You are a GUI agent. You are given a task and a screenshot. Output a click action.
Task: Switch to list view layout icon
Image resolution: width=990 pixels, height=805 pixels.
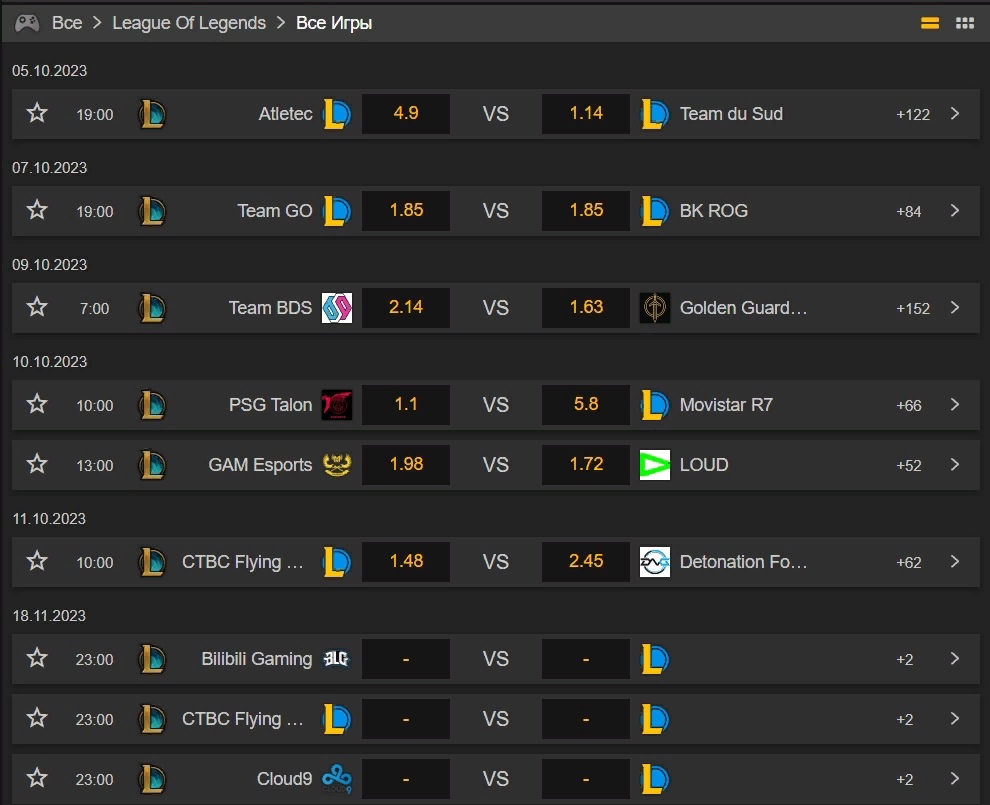pyautogui.click(x=930, y=22)
